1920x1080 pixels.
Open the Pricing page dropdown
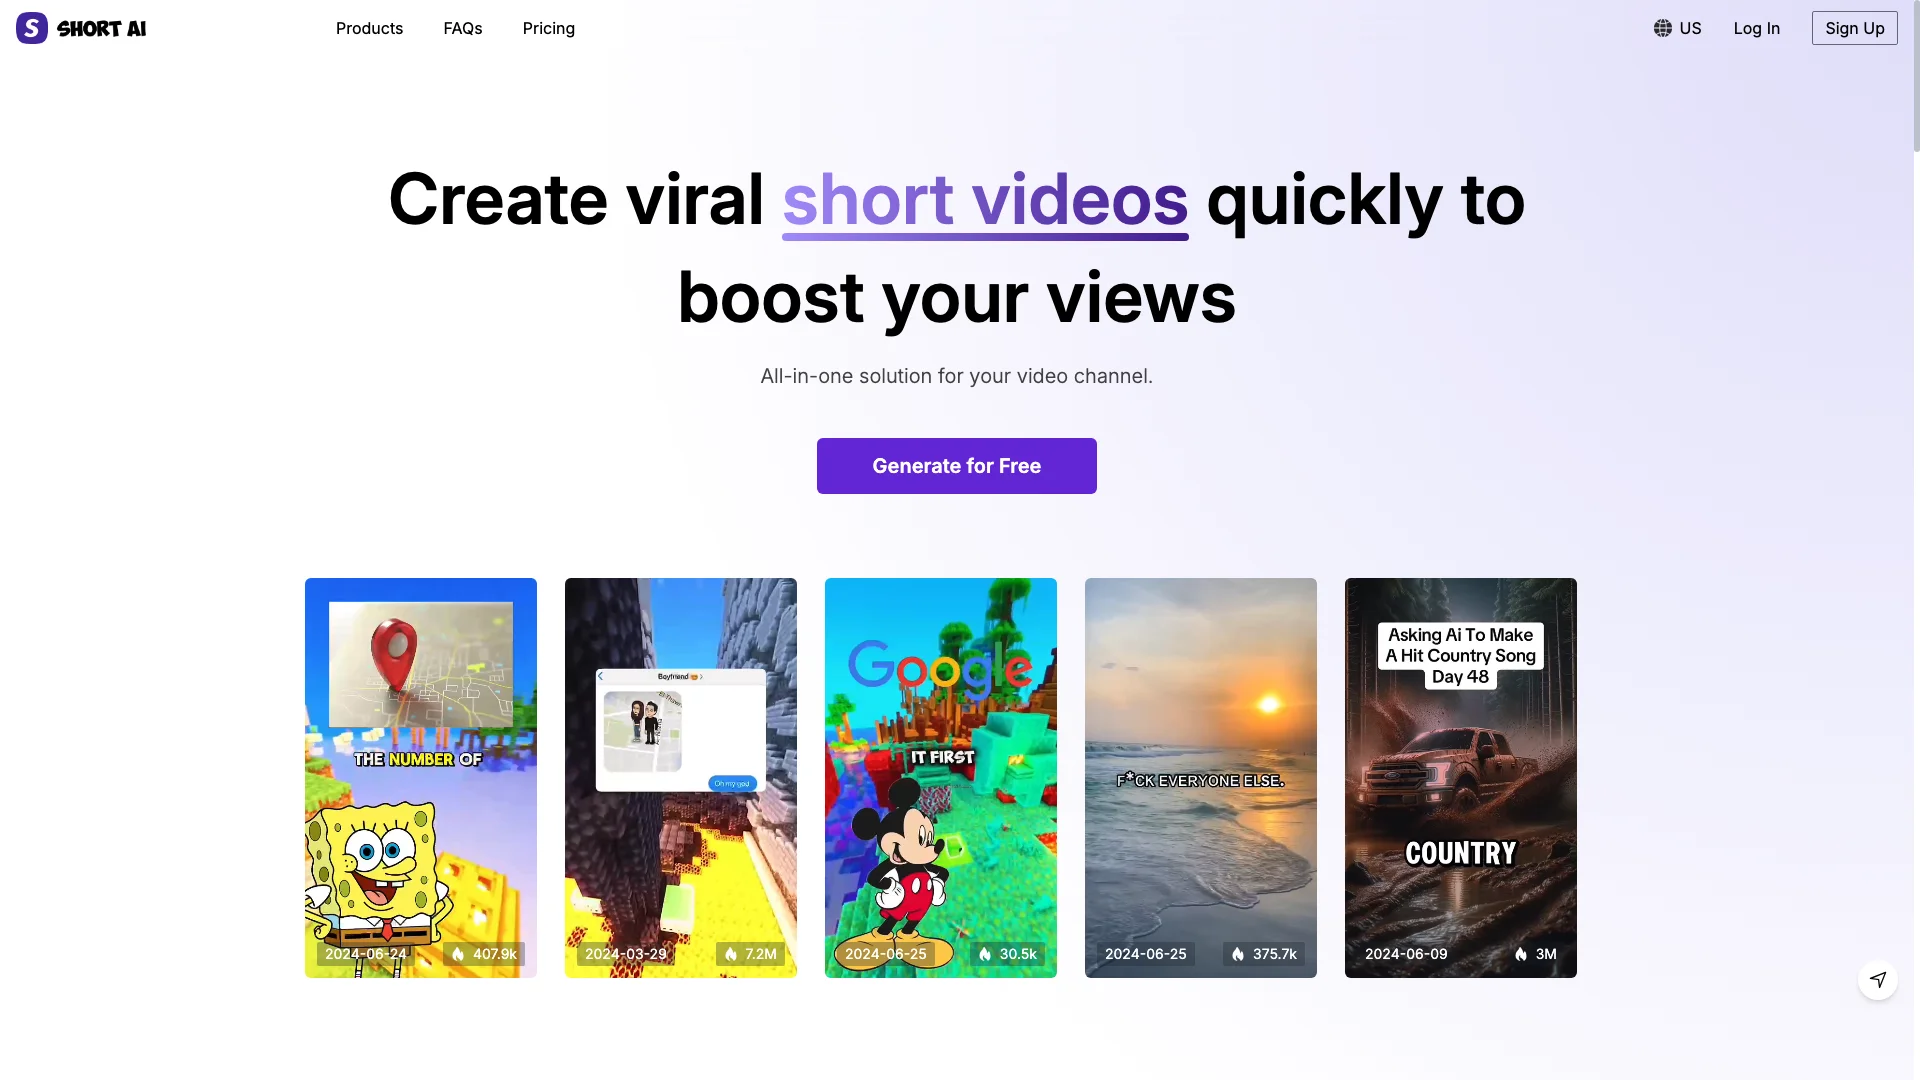tap(549, 28)
